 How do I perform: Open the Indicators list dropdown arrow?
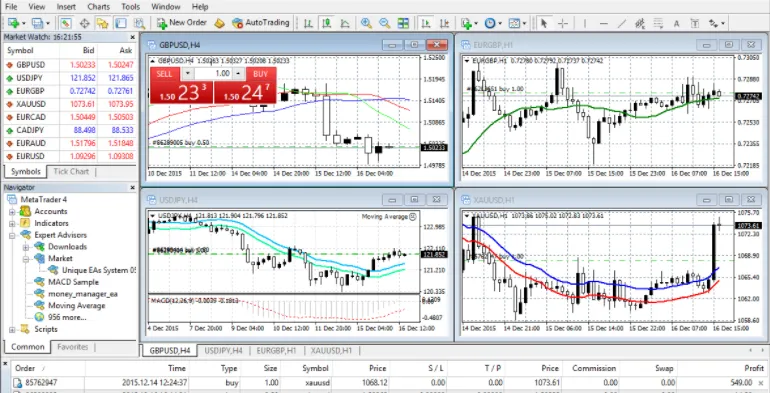click(476, 23)
